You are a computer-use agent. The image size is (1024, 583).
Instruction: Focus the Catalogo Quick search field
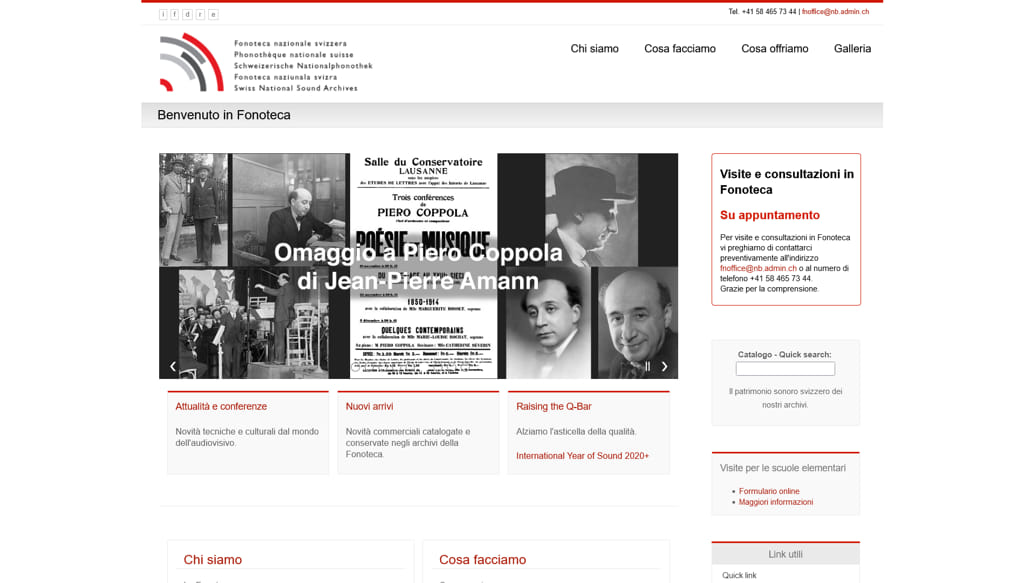[785, 369]
